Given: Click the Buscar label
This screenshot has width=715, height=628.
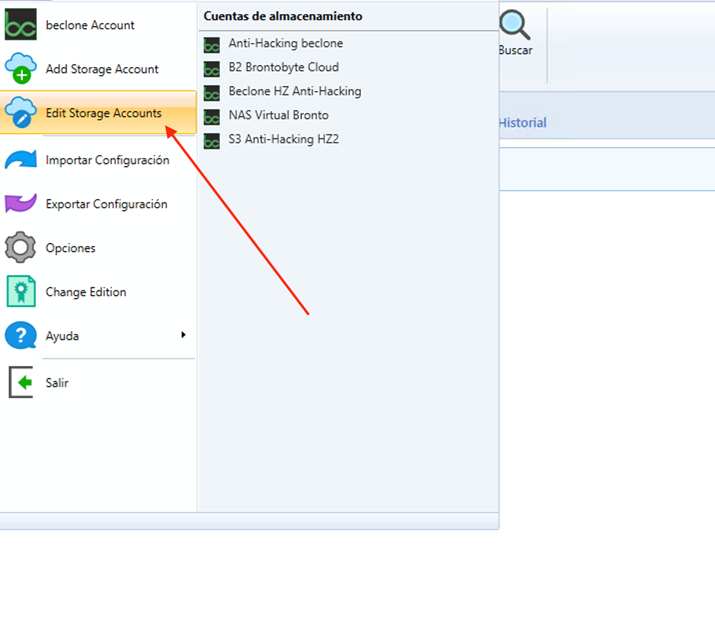Looking at the screenshot, I should coord(516,50).
